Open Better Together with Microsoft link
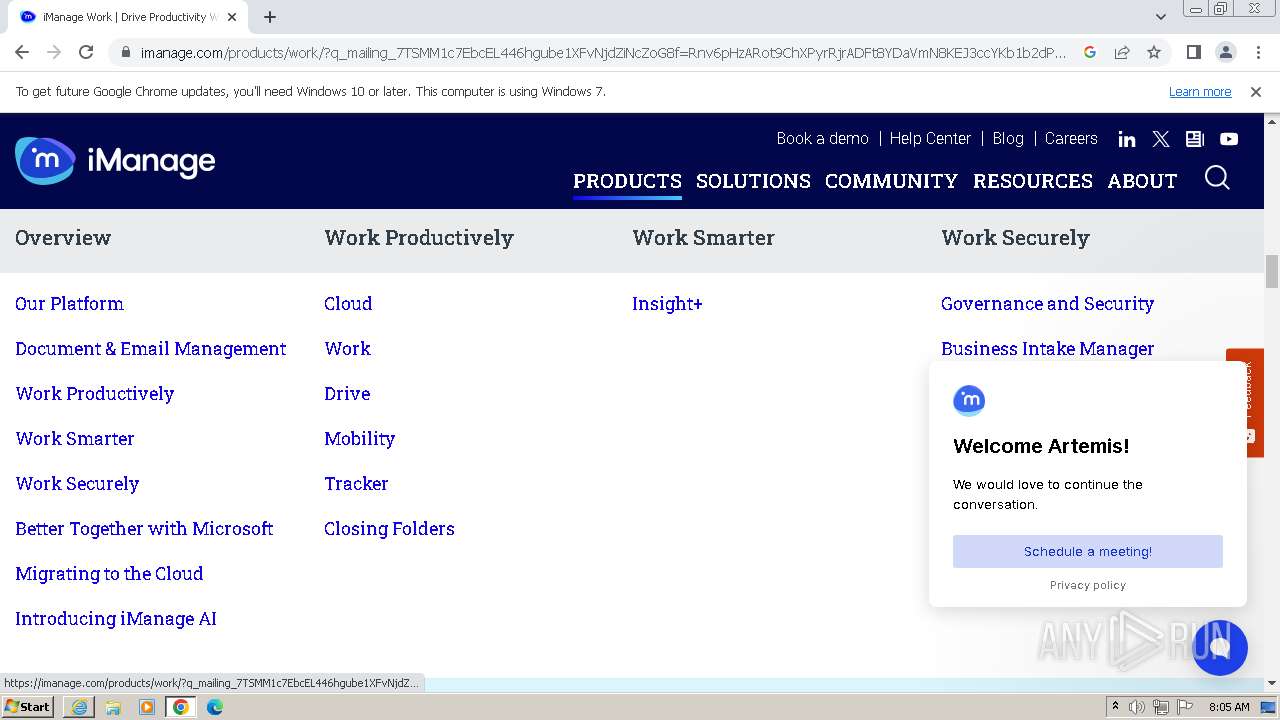Image resolution: width=1280 pixels, height=720 pixels. point(144,529)
